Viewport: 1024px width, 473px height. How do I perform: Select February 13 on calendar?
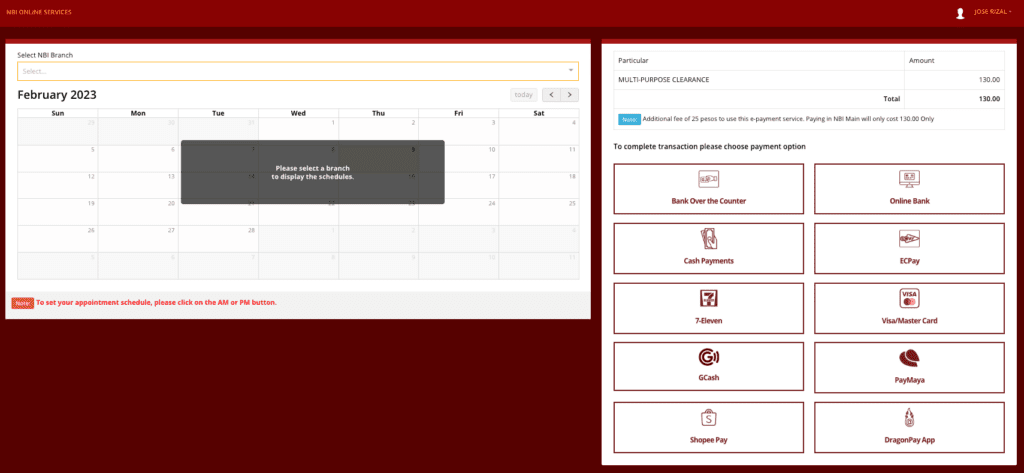138,185
